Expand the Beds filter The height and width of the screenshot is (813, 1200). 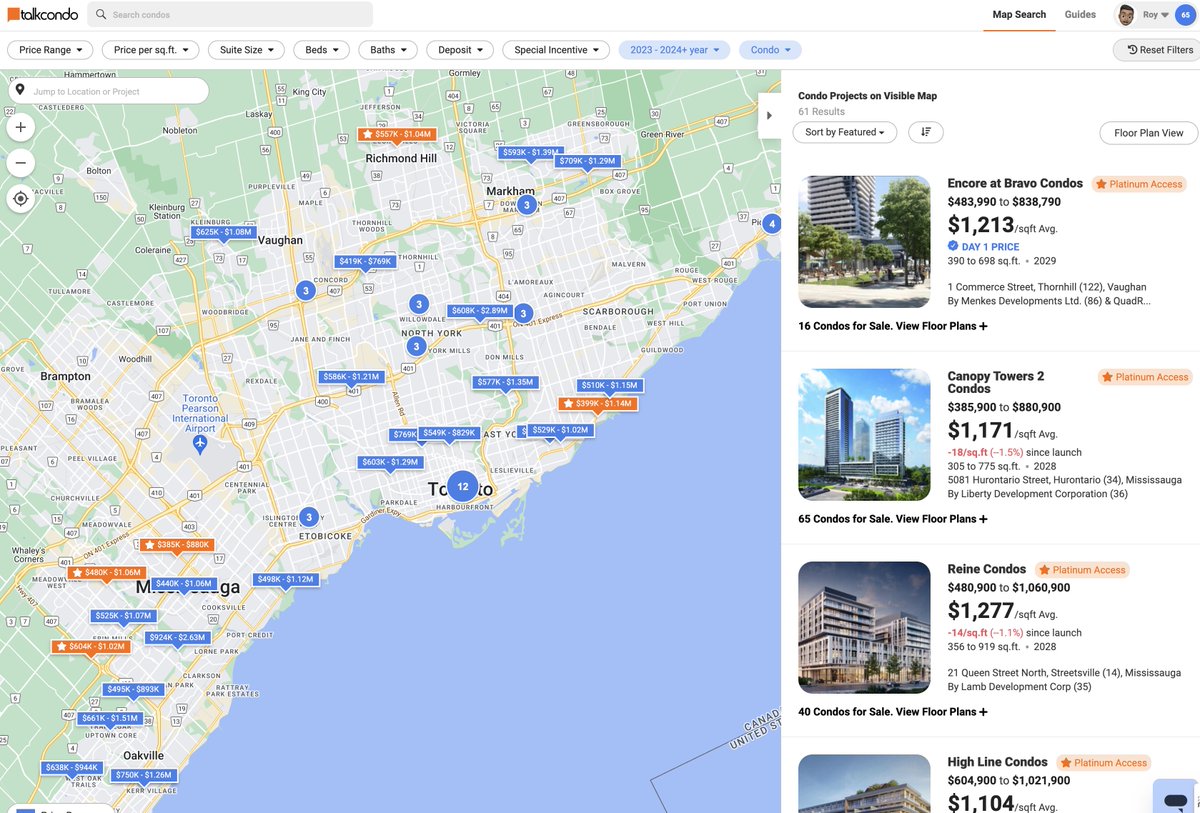coord(322,50)
